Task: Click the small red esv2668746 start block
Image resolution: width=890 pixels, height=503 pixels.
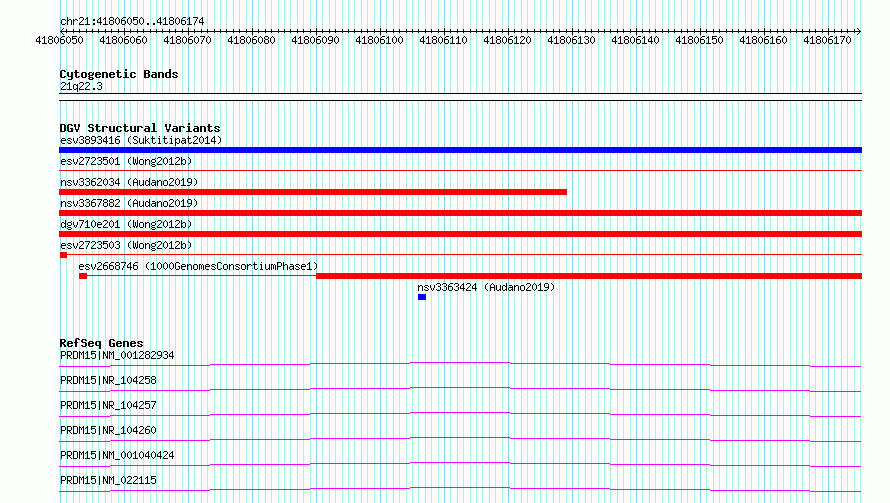Action: [83, 276]
